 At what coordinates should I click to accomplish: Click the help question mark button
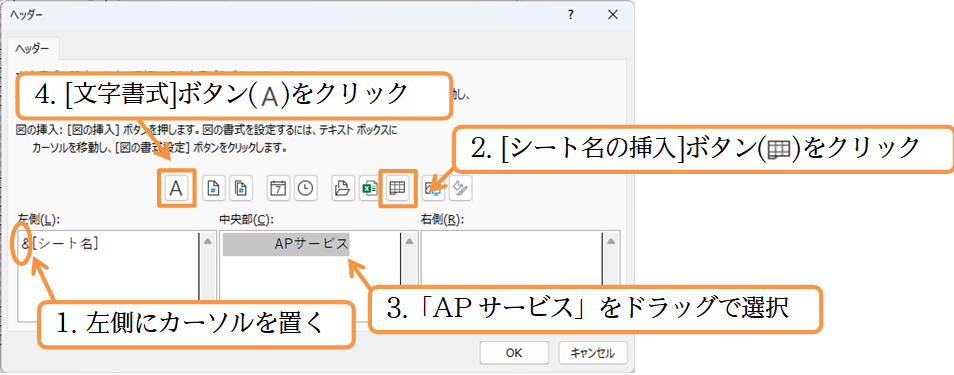pyautogui.click(x=570, y=15)
